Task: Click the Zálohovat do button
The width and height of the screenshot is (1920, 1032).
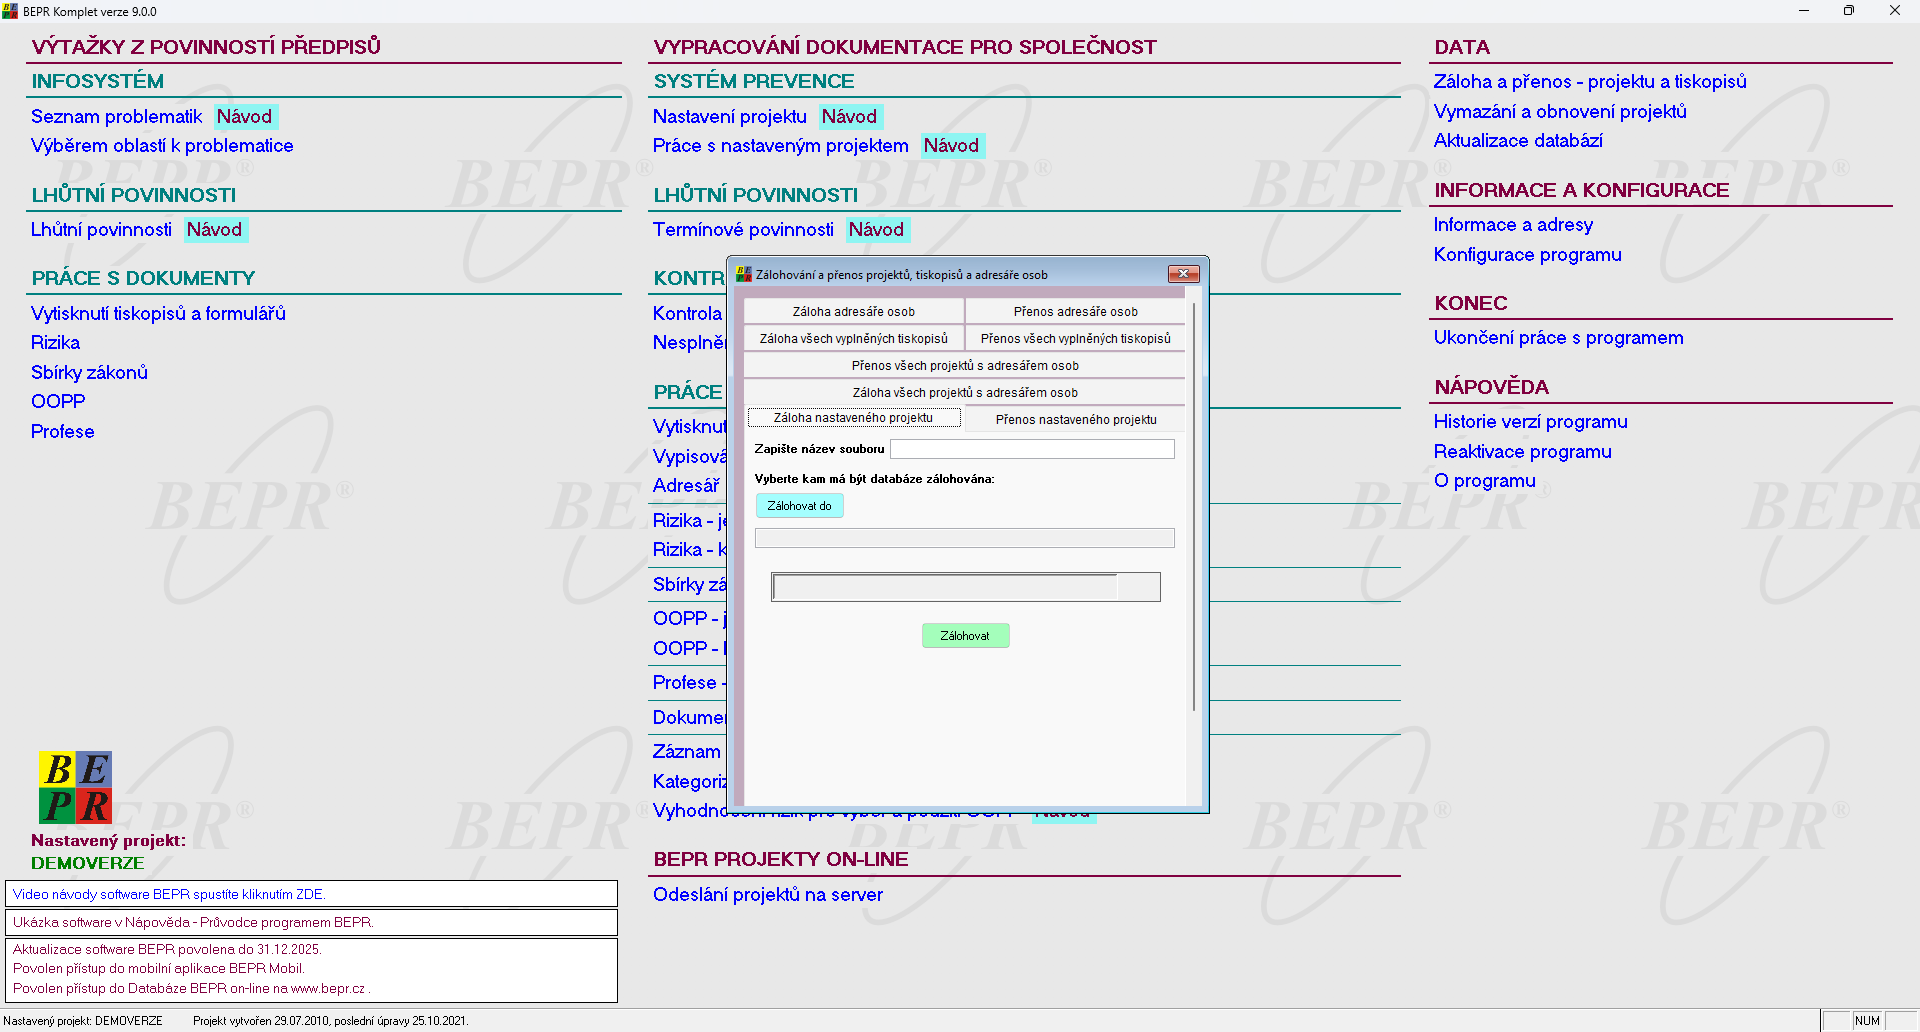Action: [x=800, y=506]
